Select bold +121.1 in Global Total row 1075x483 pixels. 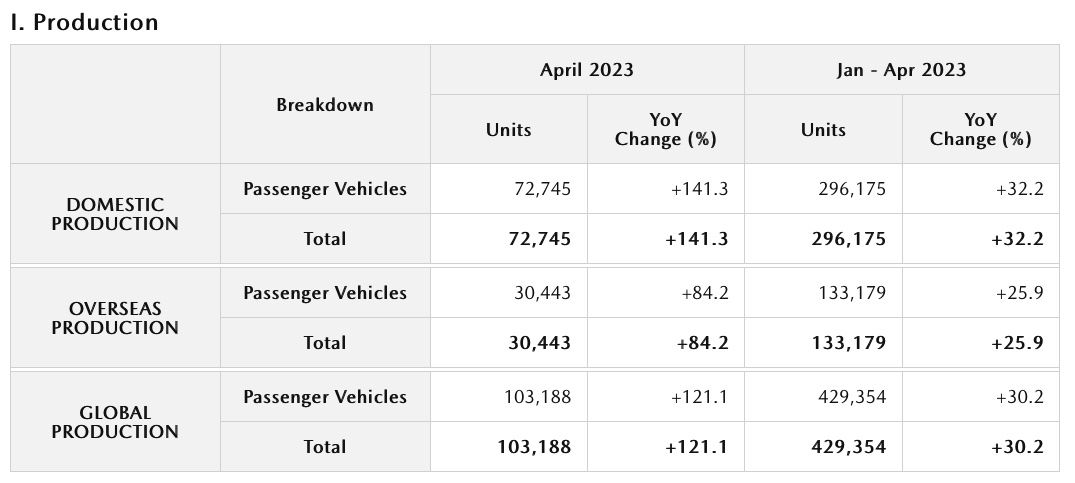coord(697,447)
